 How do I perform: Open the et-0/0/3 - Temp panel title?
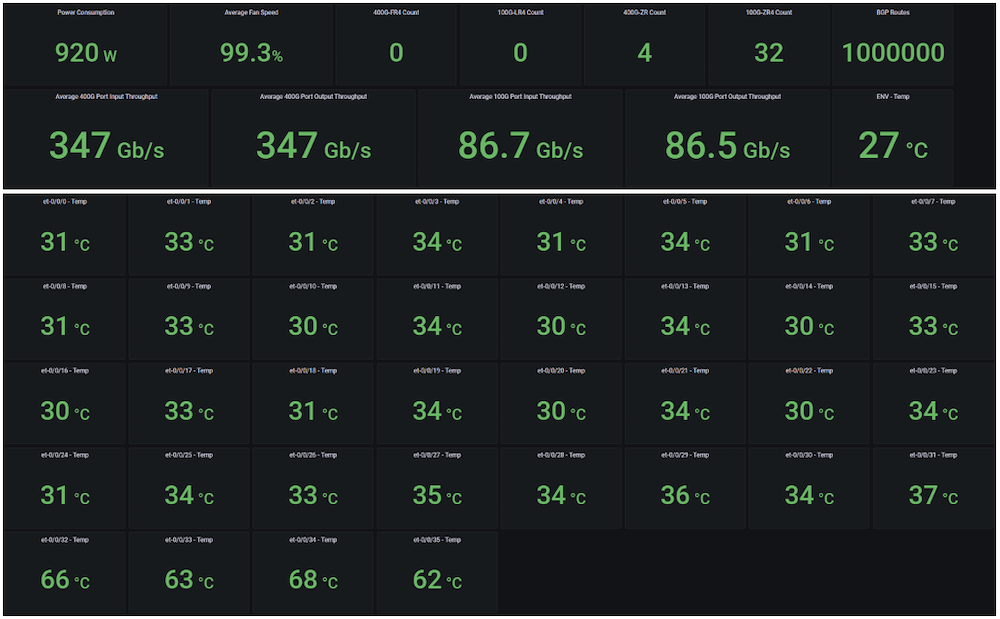coord(437,201)
